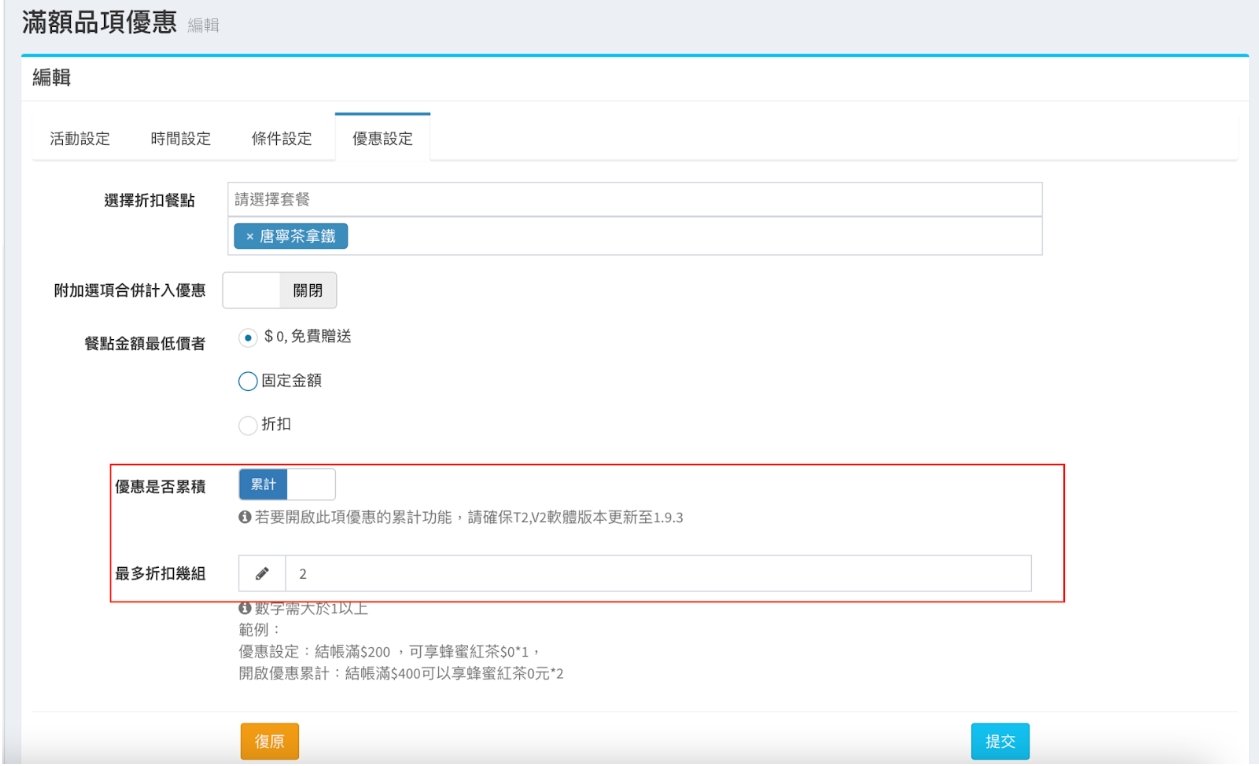This screenshot has height=766, width=1259.
Task: Select the 優惠設定 tab
Action: (x=382, y=139)
